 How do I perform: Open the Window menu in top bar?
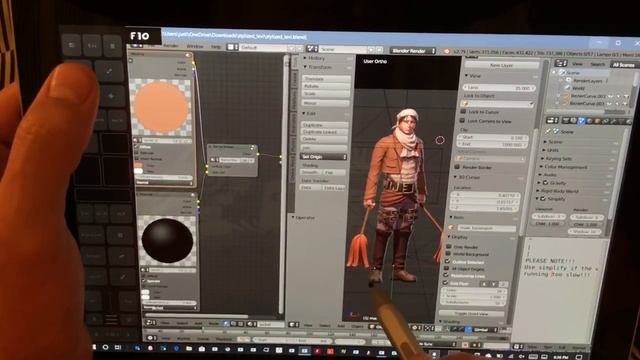(195, 47)
